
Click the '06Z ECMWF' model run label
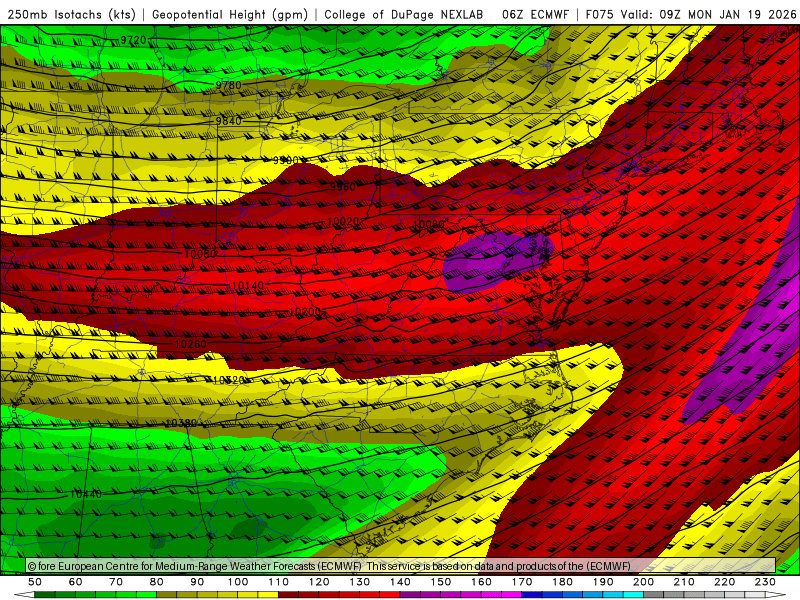pyautogui.click(x=535, y=15)
